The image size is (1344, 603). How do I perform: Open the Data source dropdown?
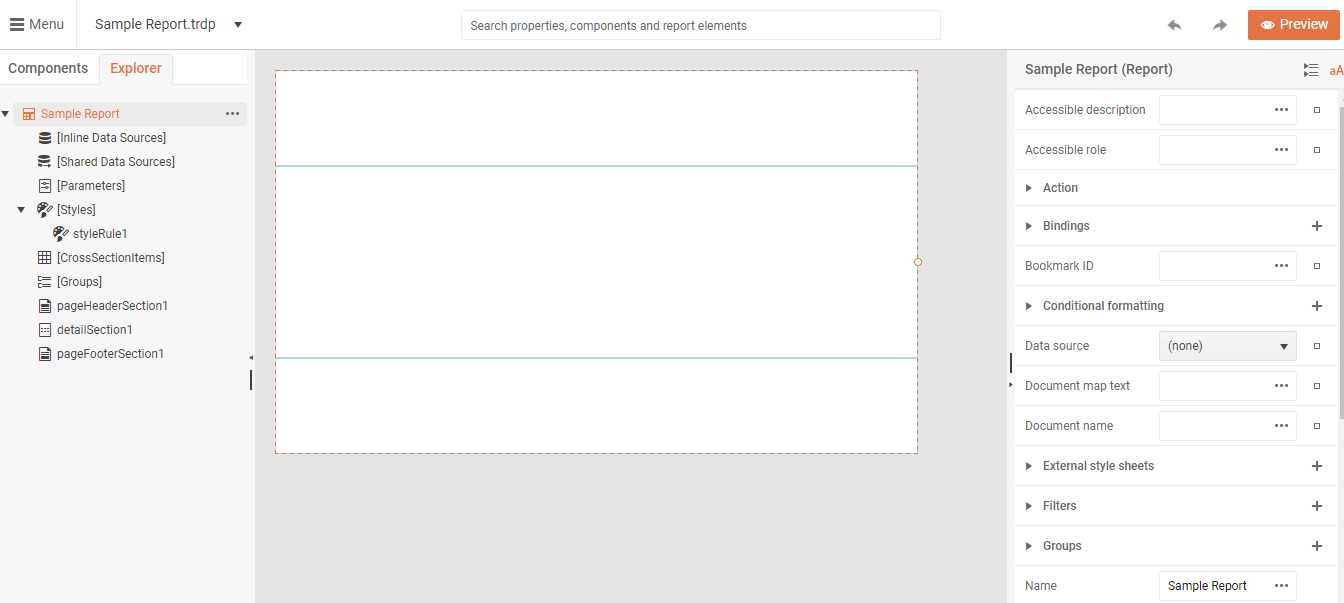point(1228,346)
